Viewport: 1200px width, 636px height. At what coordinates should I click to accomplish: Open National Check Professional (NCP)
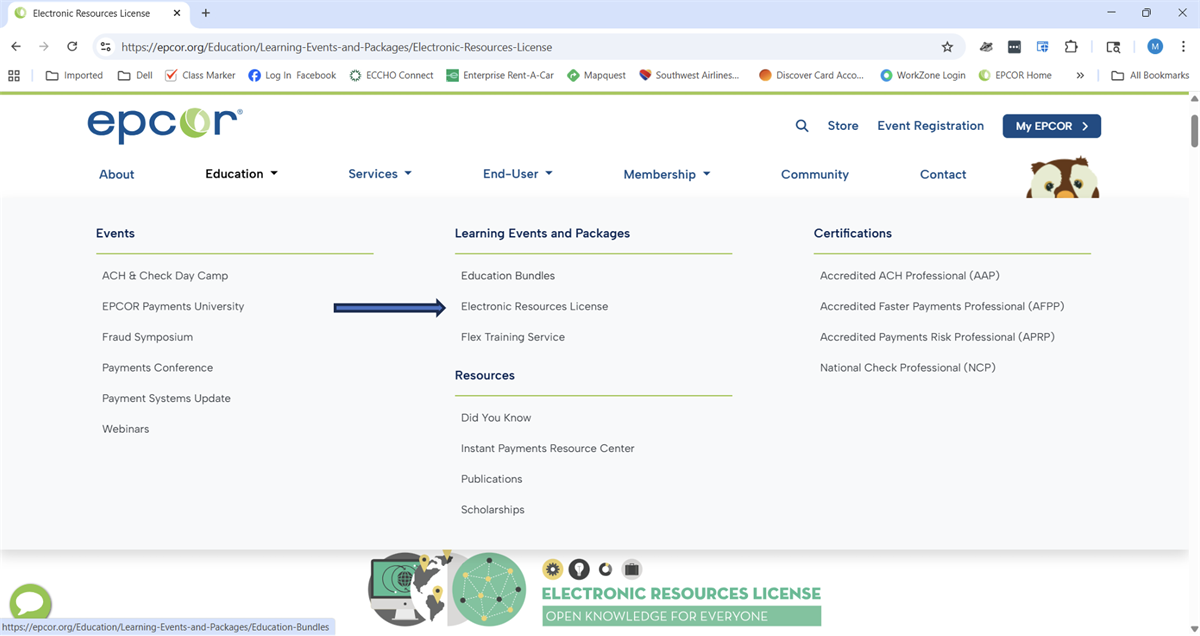coord(908,368)
